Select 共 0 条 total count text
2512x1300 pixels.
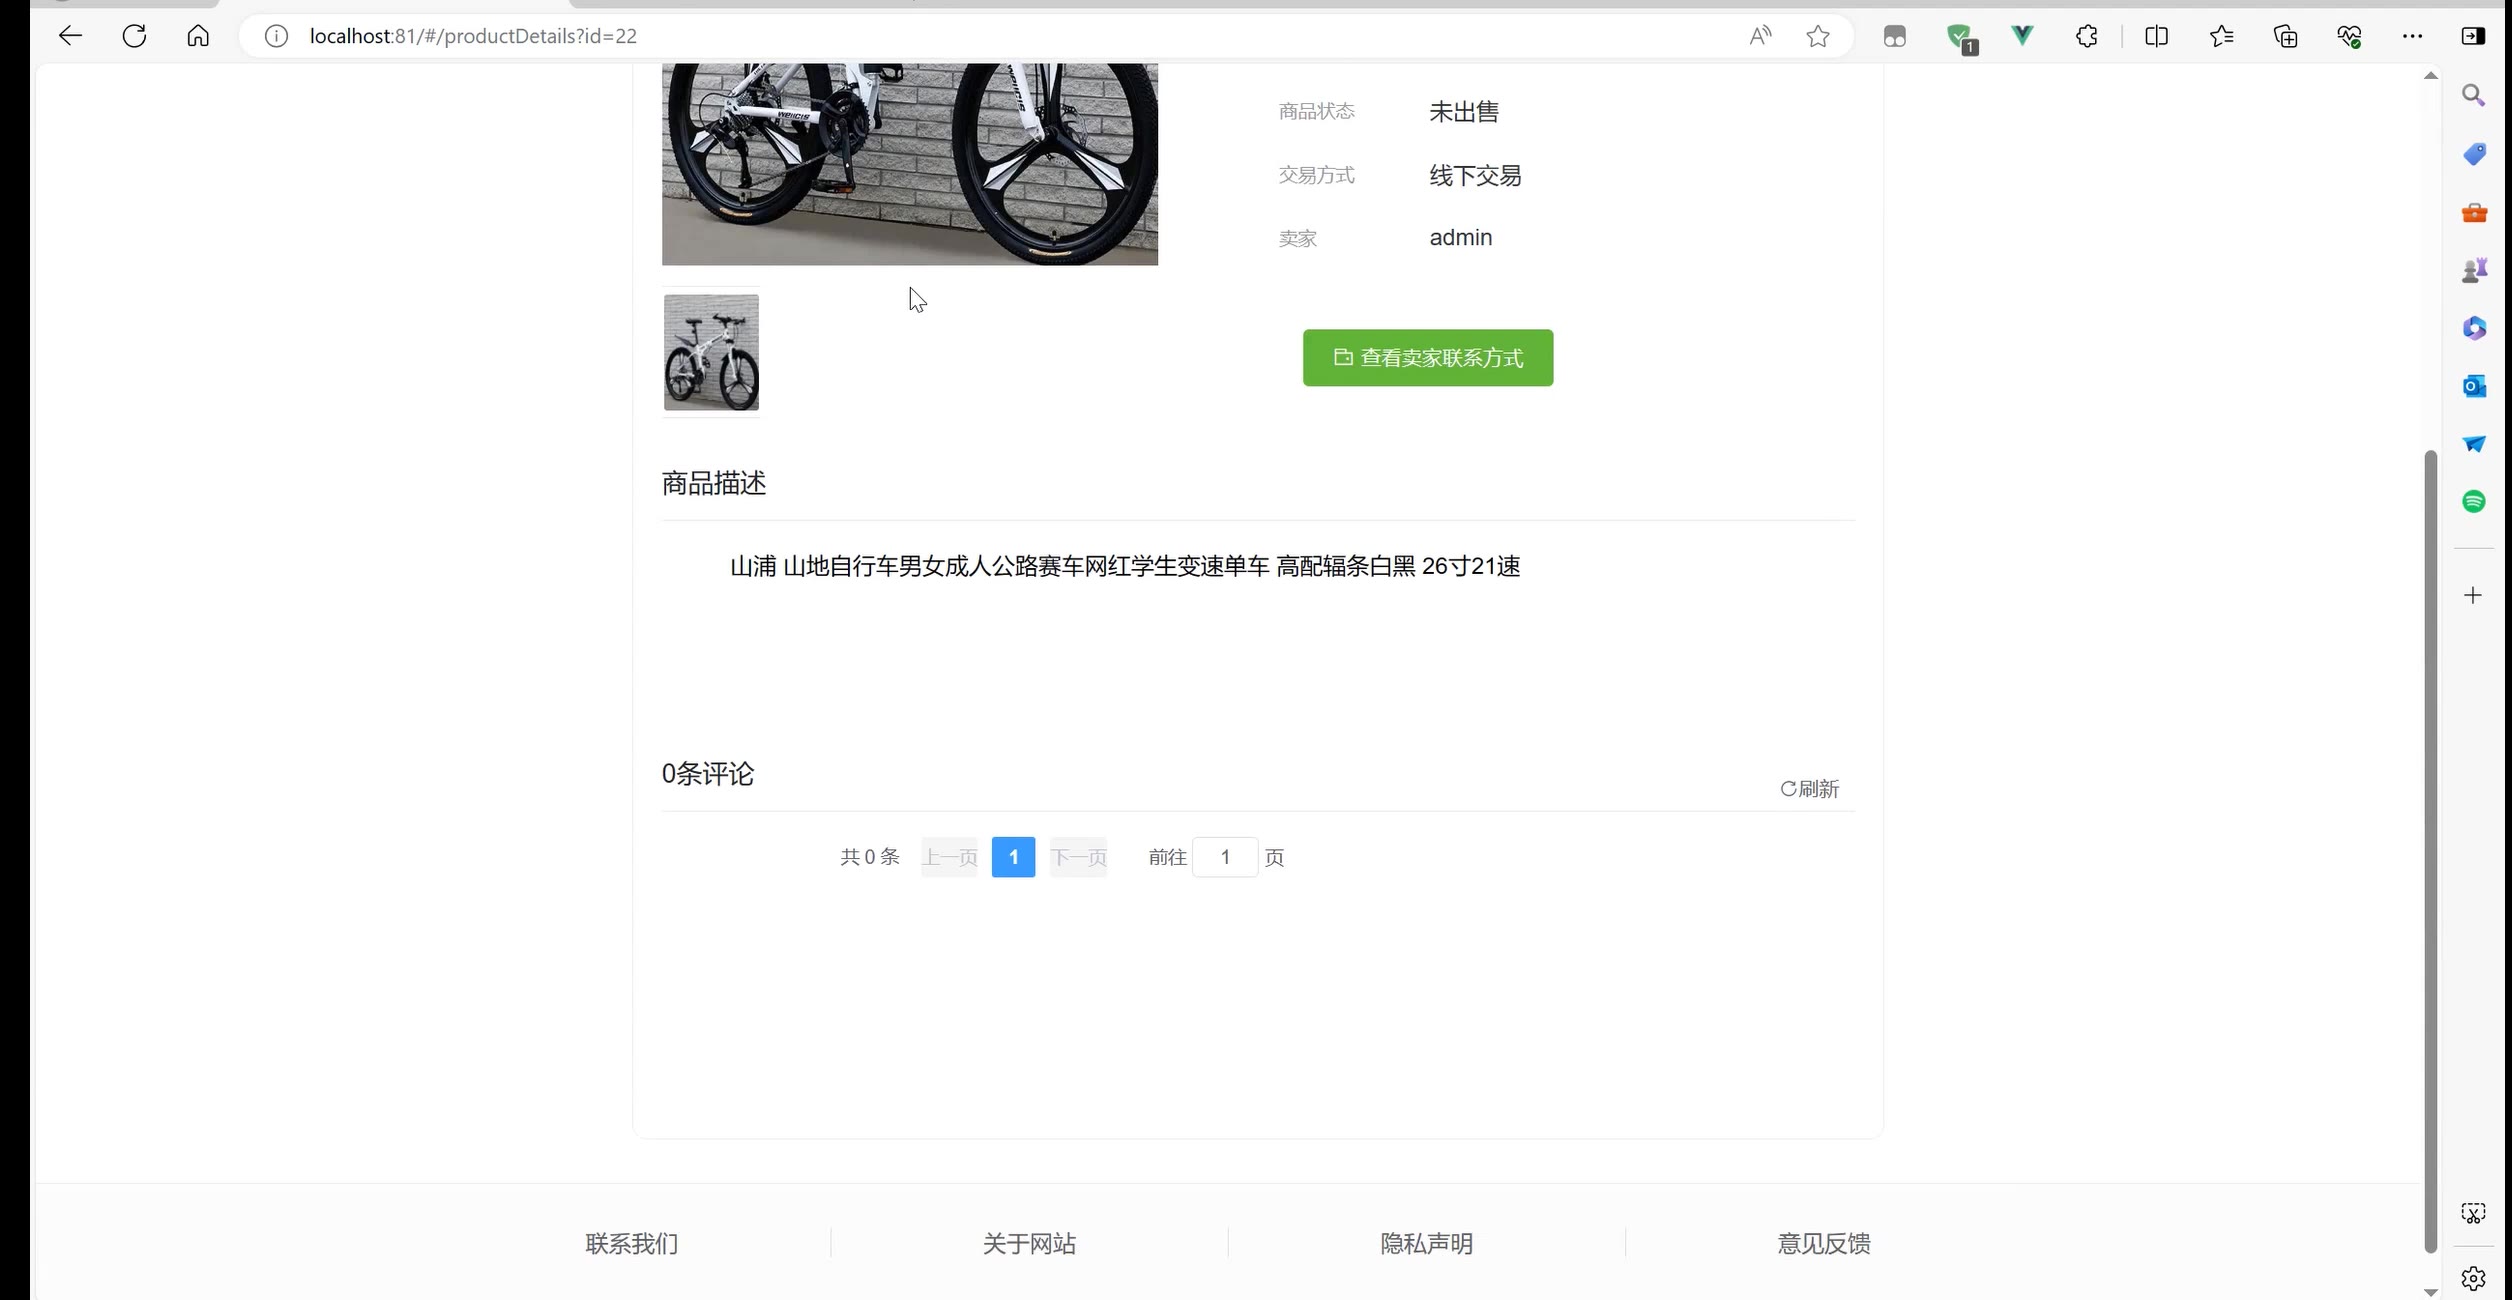click(869, 857)
